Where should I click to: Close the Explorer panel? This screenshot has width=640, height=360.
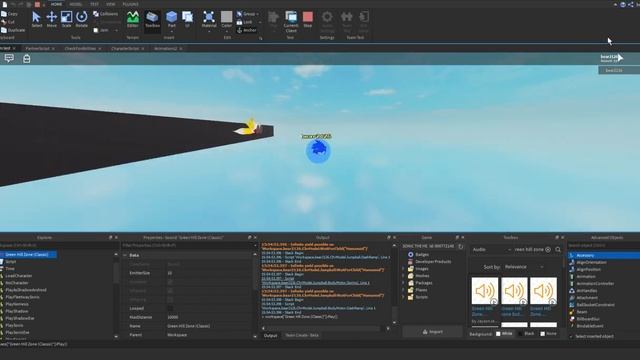click(x=116, y=237)
